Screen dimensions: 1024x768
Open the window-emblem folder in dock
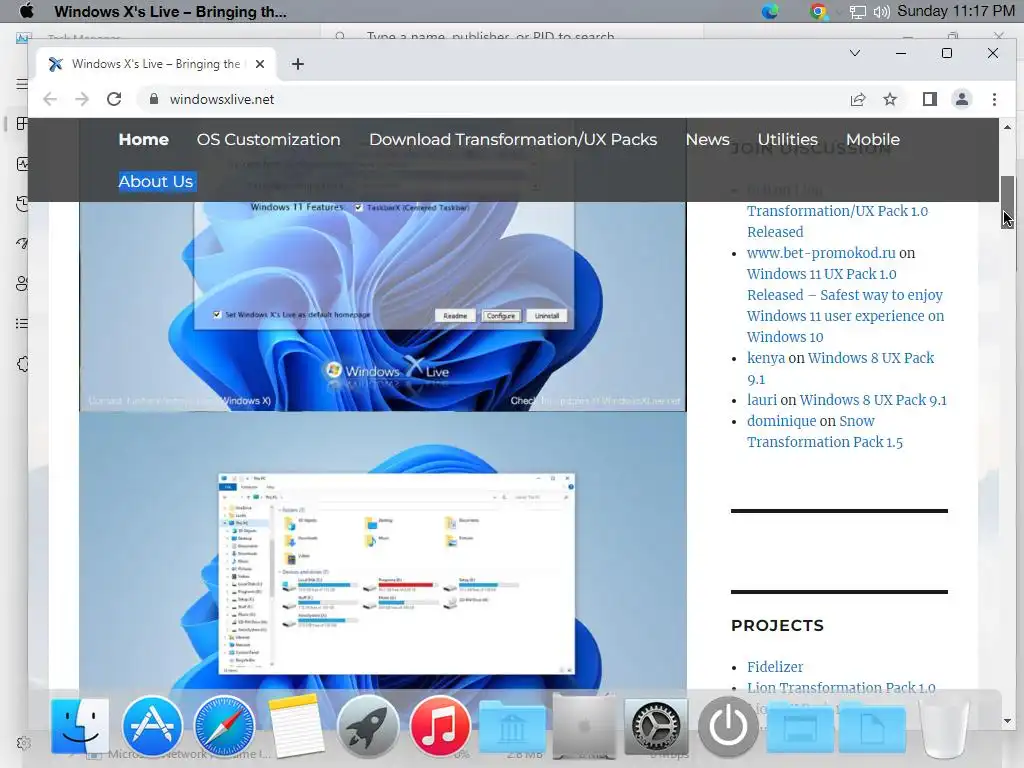pos(800,728)
